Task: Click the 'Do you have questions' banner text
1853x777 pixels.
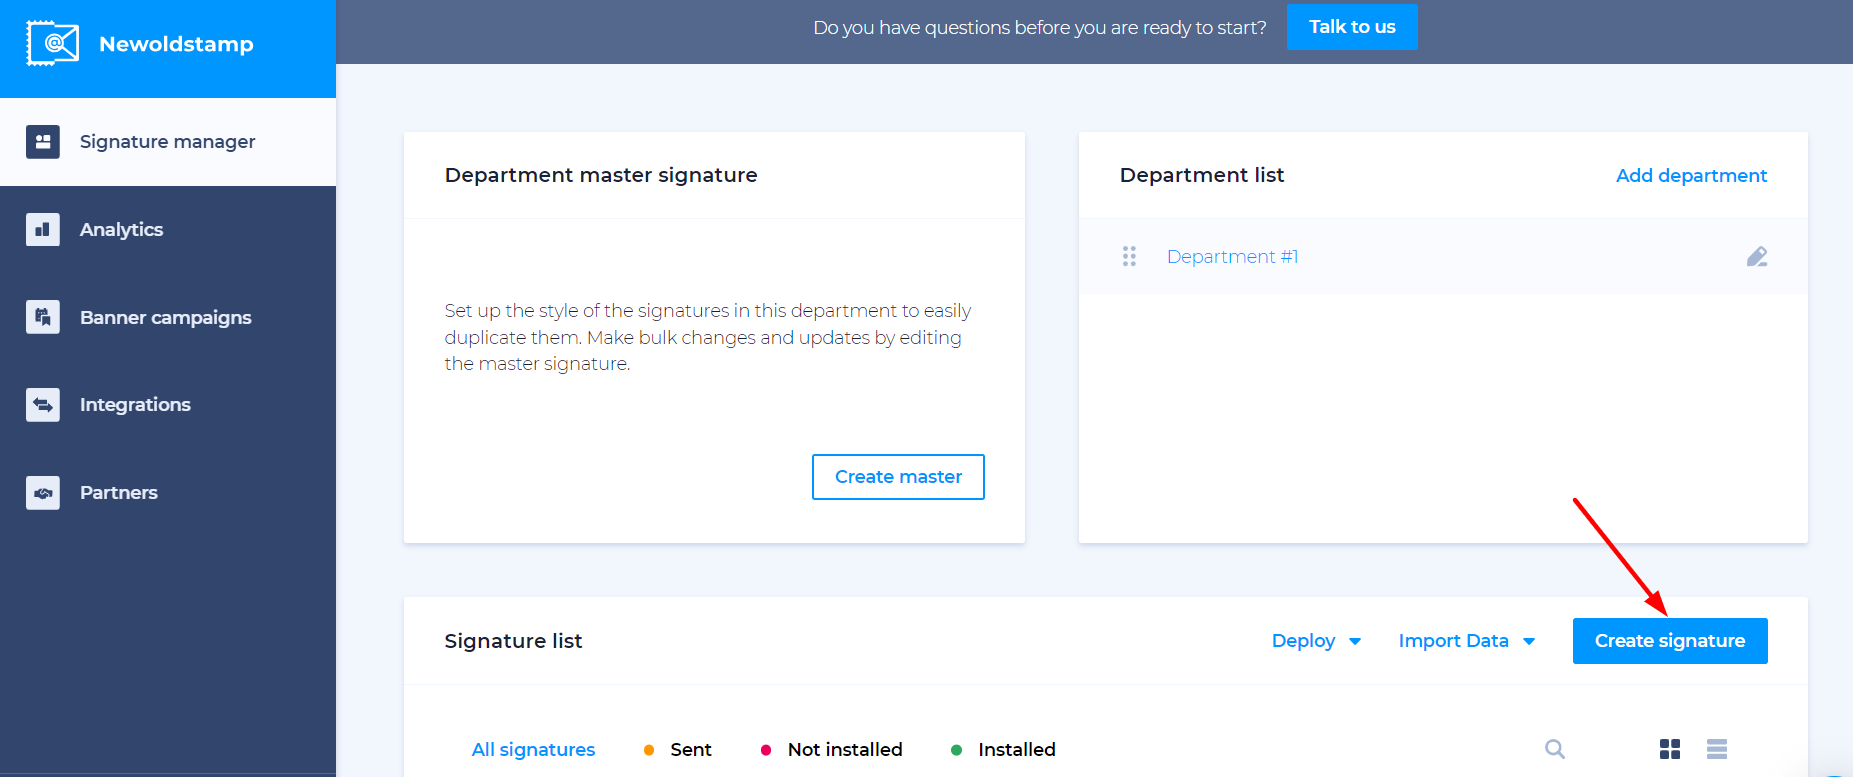Action: click(1039, 28)
